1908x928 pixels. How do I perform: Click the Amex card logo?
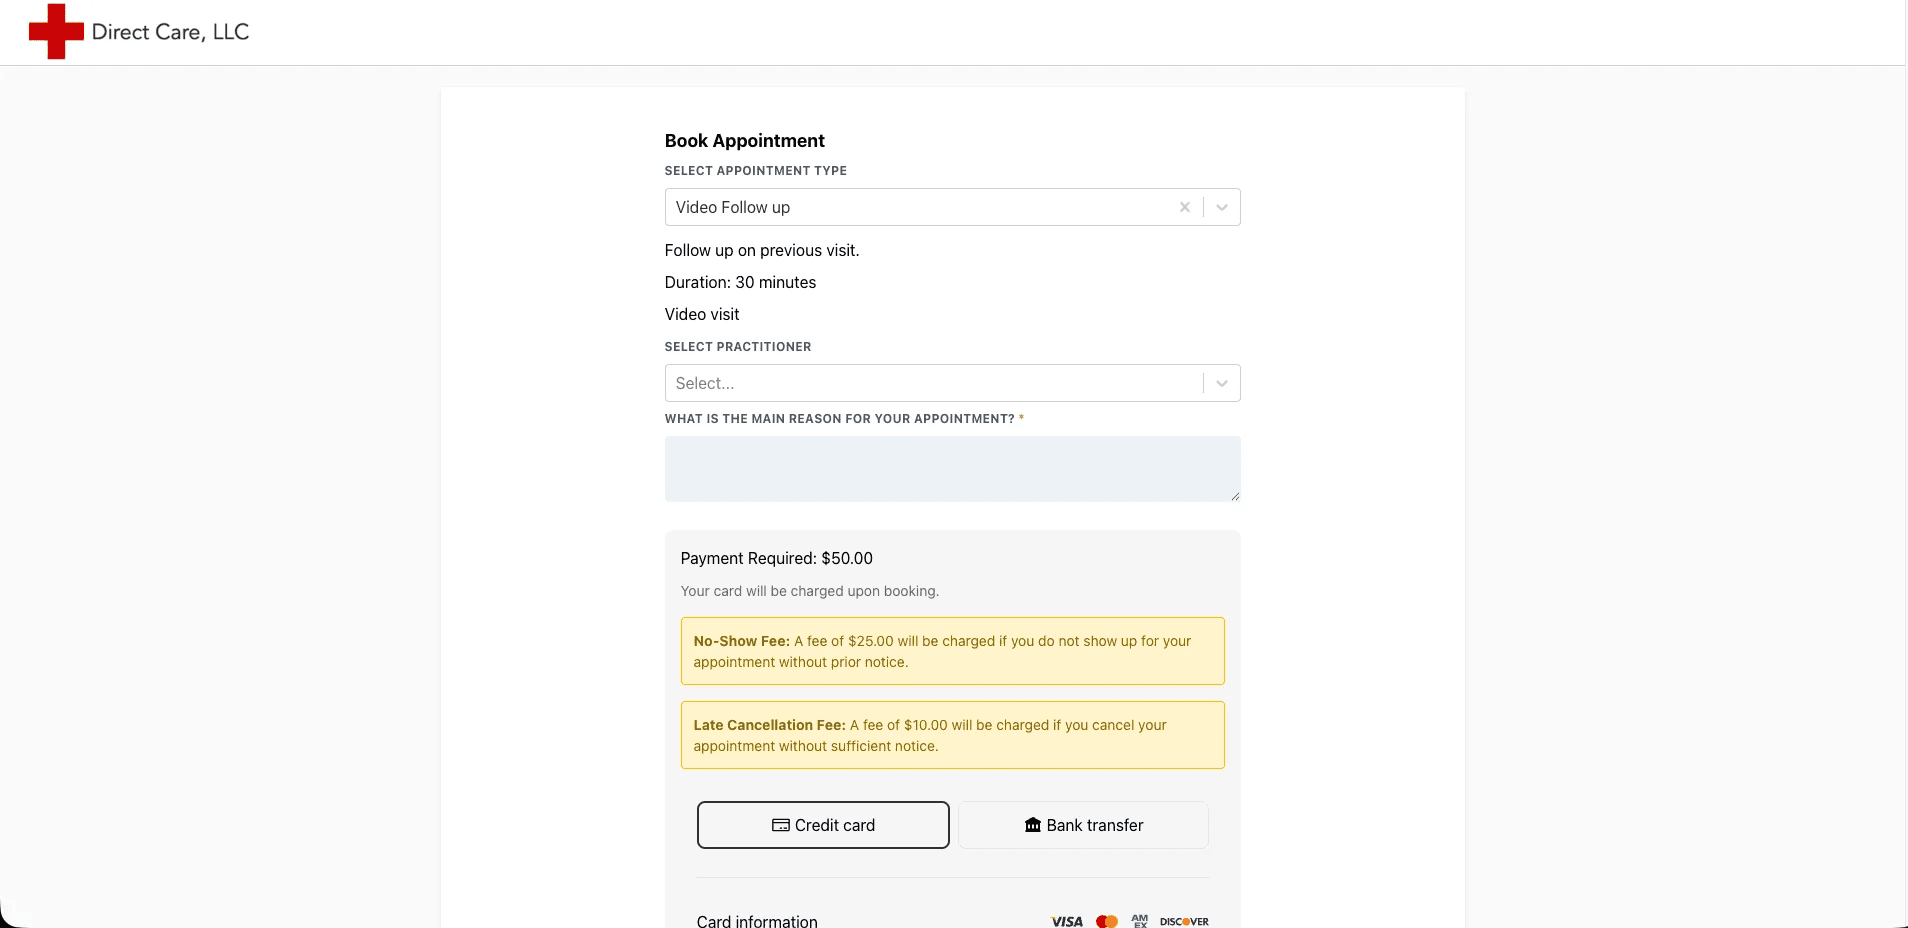[1140, 921]
